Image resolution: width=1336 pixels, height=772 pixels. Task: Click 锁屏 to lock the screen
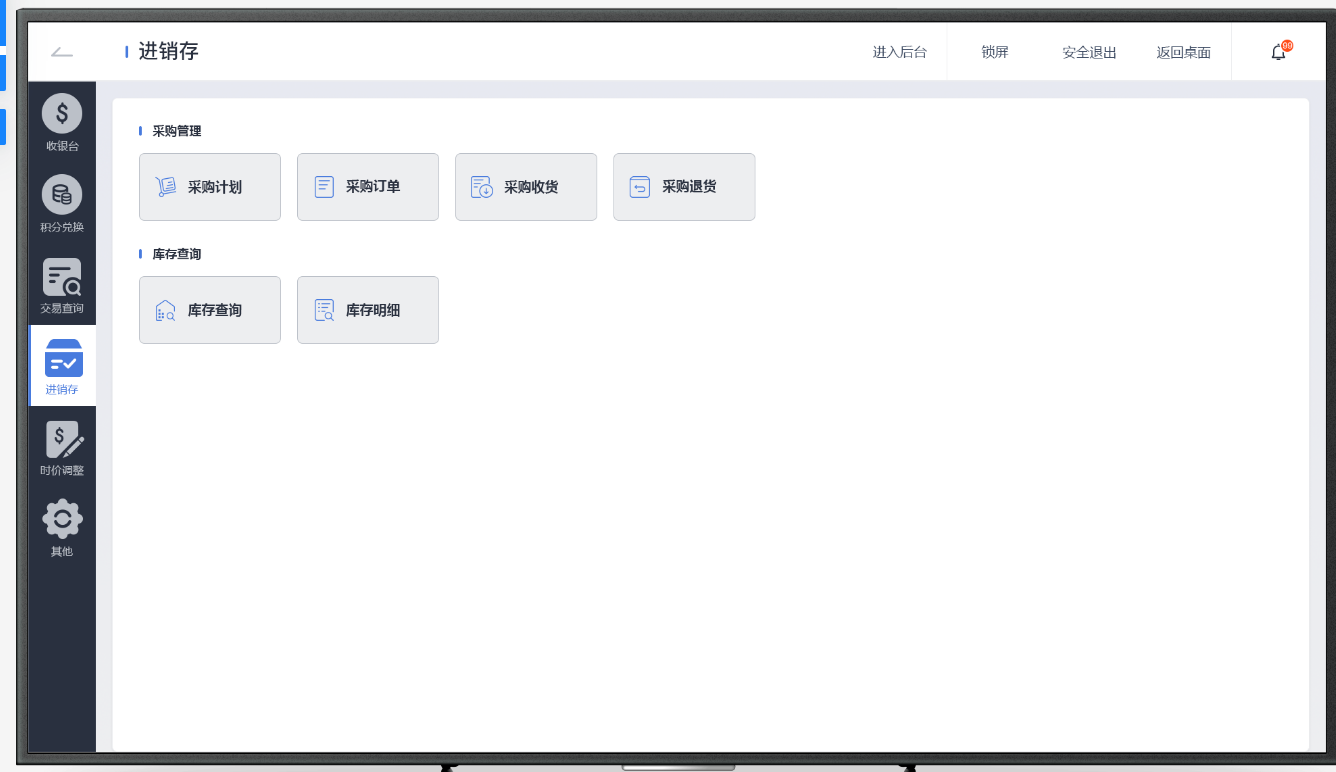[995, 52]
